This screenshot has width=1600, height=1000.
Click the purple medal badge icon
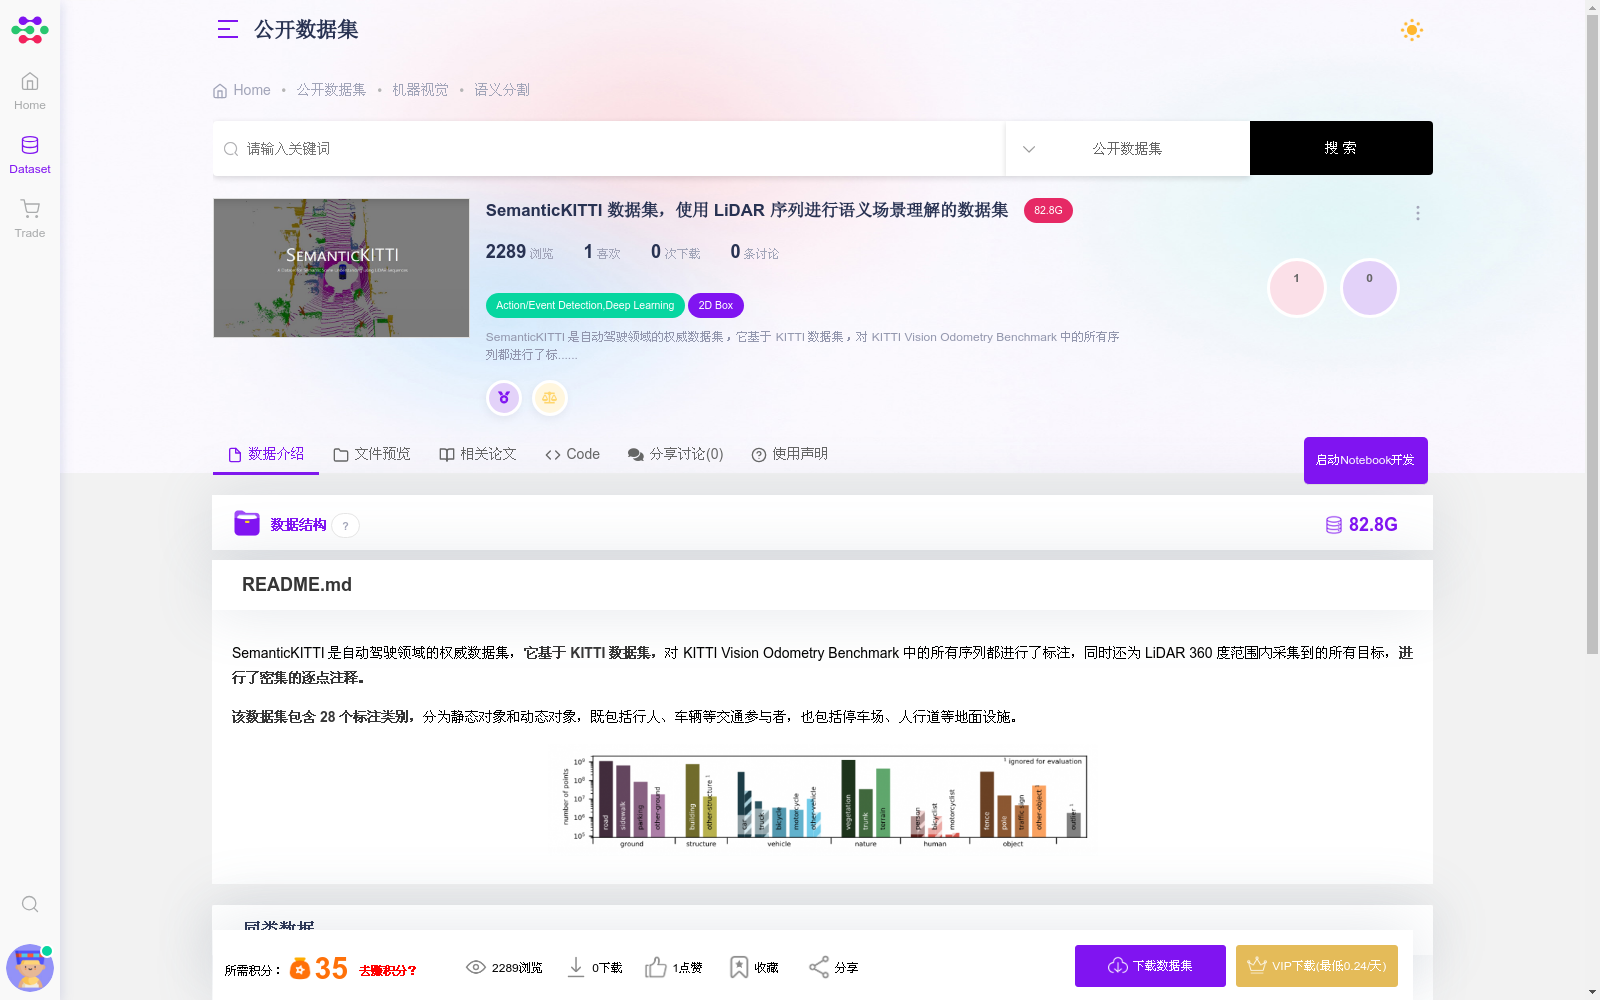click(x=504, y=398)
